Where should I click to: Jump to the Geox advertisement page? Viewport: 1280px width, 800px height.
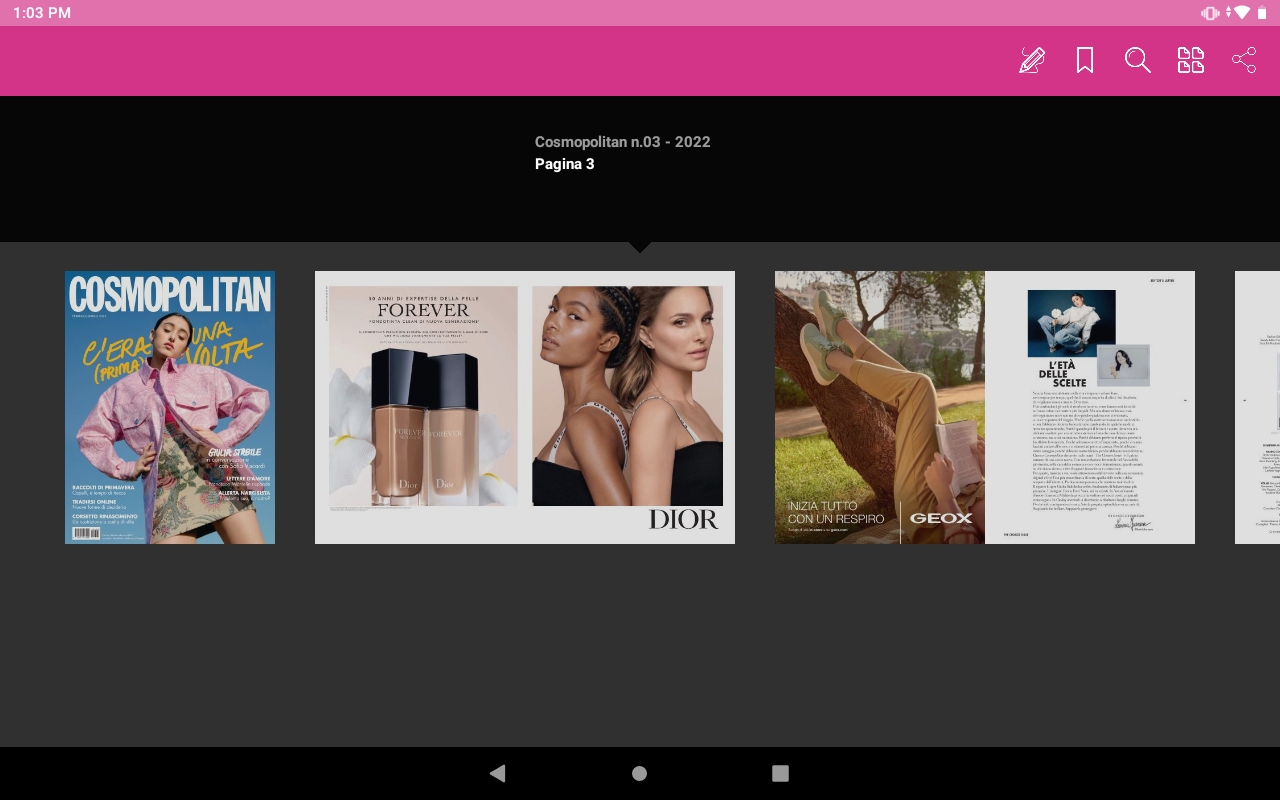click(879, 407)
